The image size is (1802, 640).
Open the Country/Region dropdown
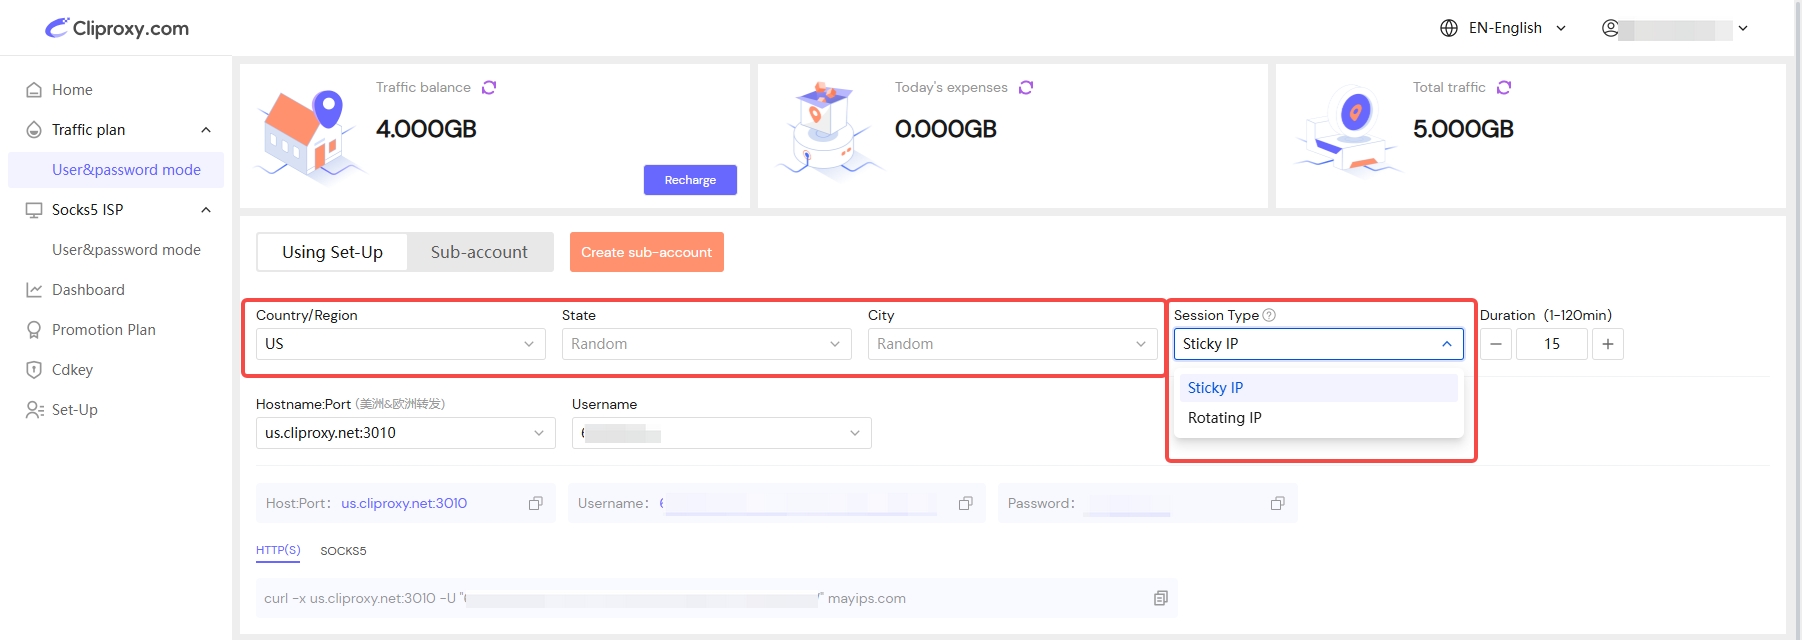(x=400, y=344)
